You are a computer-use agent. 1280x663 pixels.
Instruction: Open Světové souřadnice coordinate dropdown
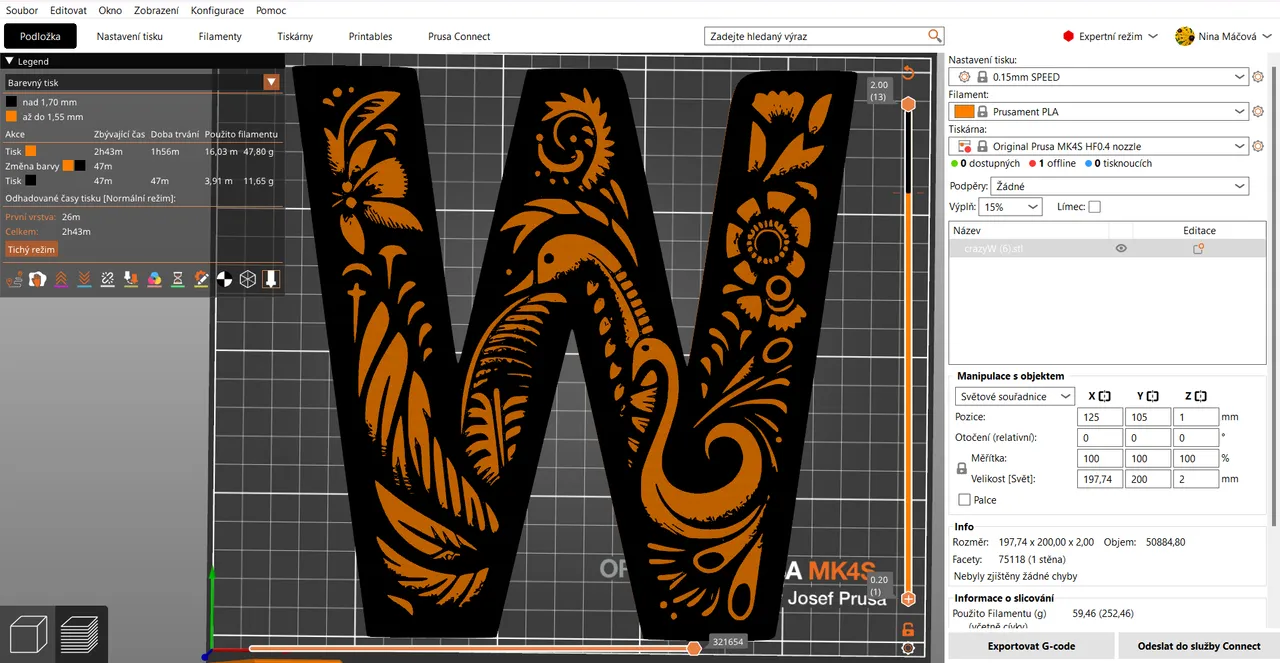pos(1014,396)
